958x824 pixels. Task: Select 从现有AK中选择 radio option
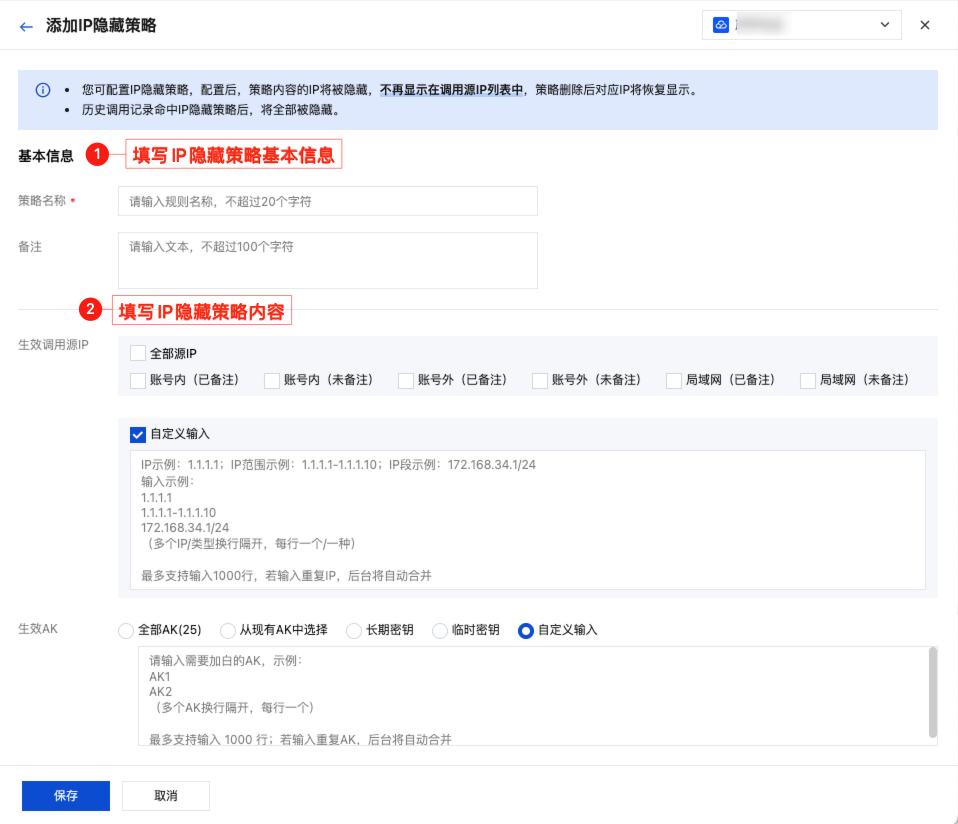(x=227, y=630)
